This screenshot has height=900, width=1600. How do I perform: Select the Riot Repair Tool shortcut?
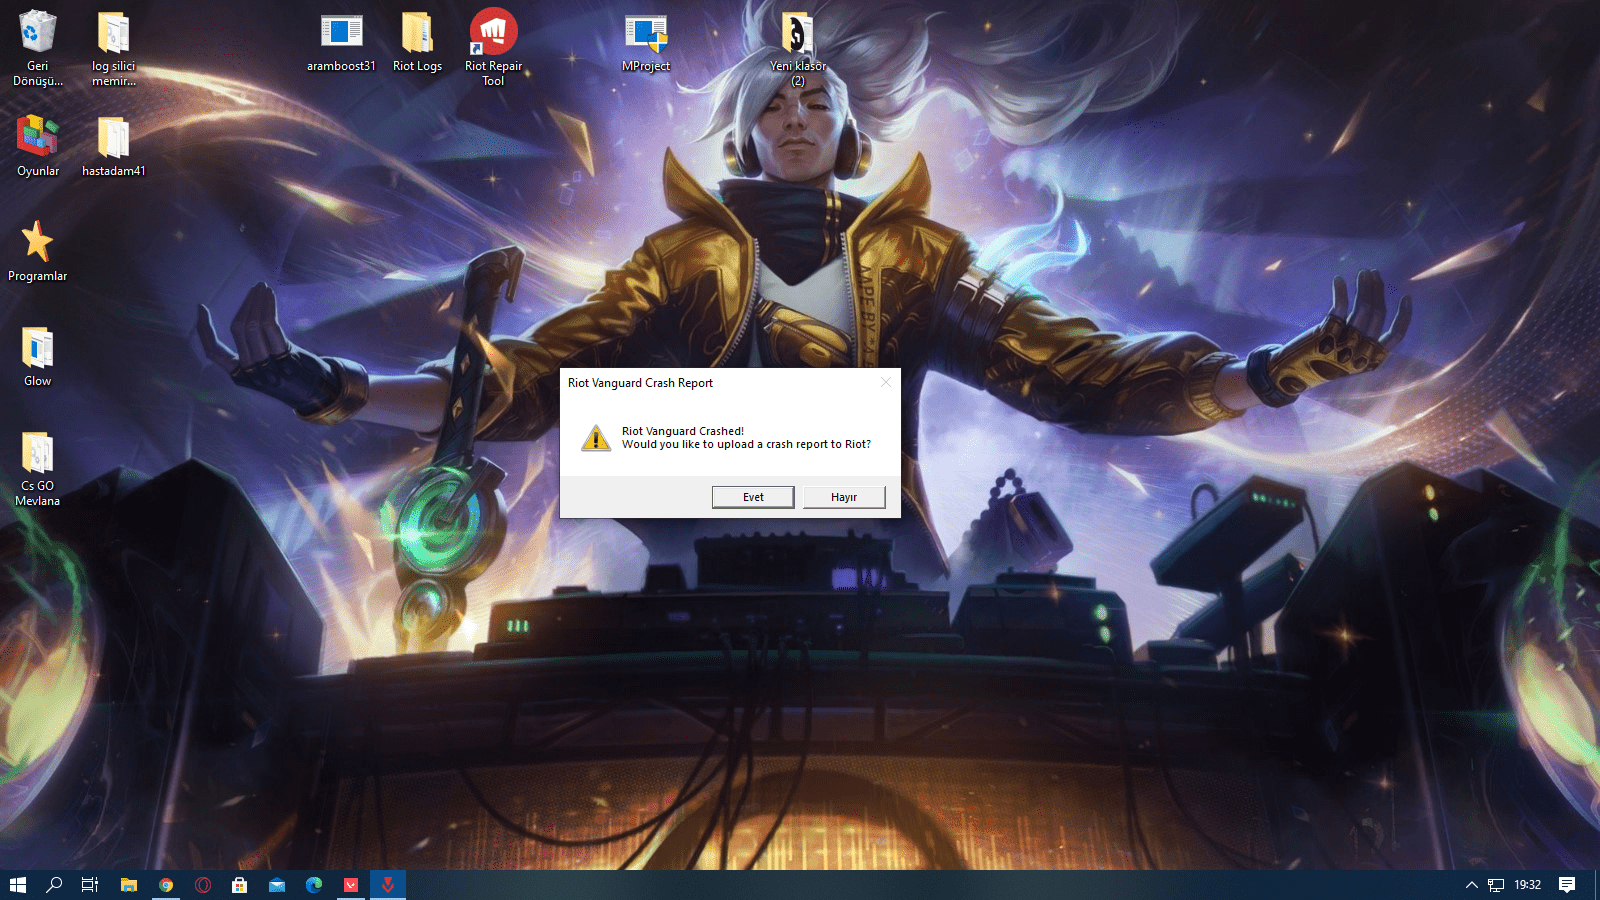(493, 49)
